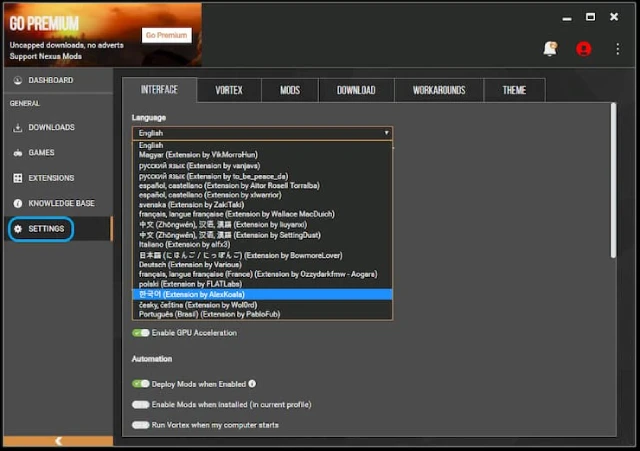Switch to the Interface tab

pyautogui.click(x=160, y=90)
